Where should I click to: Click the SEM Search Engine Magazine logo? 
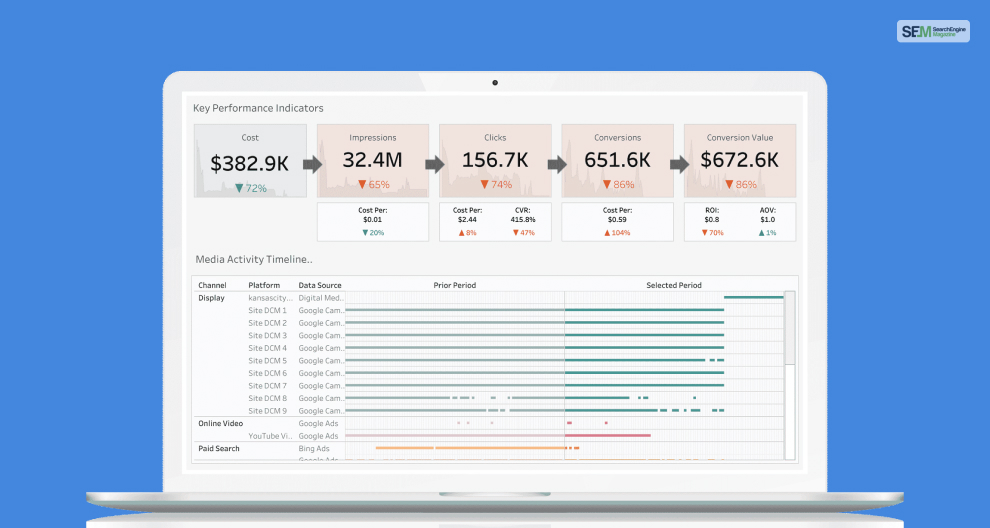(933, 32)
